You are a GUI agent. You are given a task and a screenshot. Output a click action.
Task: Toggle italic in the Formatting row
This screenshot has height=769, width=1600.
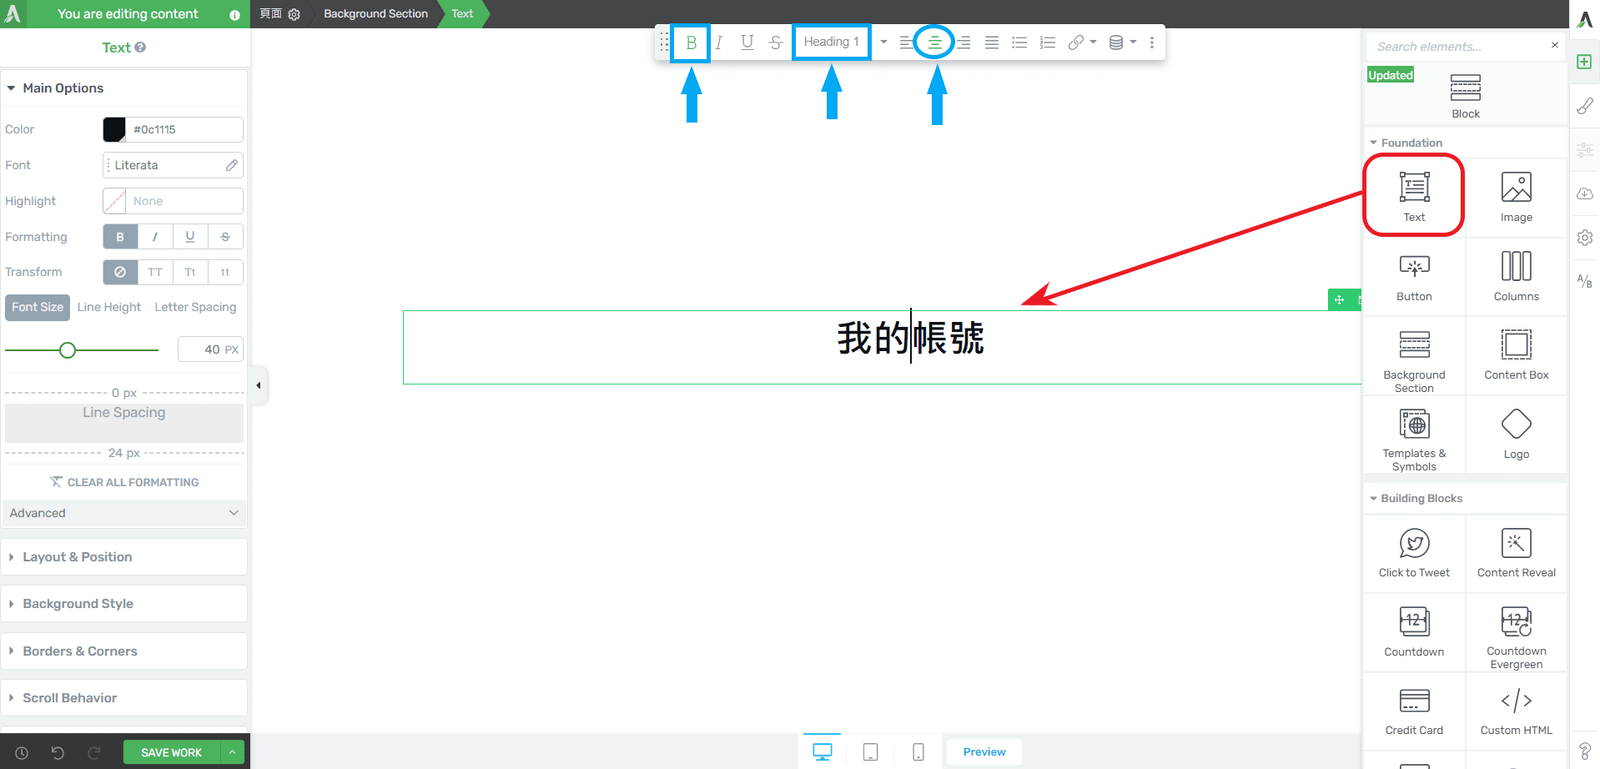pos(155,237)
